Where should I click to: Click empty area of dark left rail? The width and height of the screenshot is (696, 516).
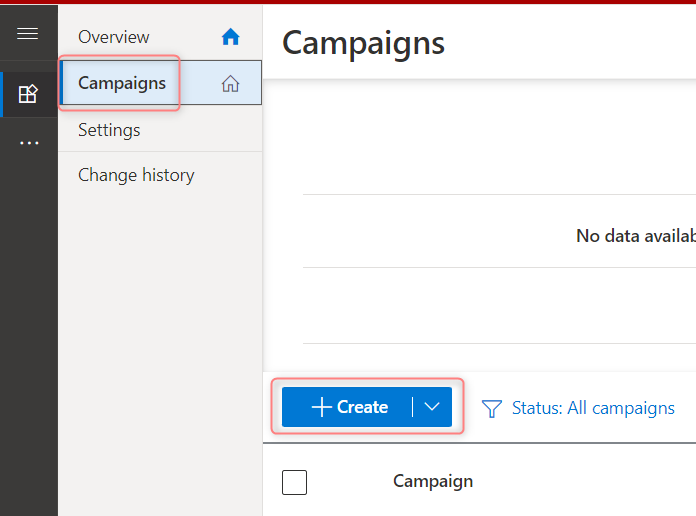[28, 330]
